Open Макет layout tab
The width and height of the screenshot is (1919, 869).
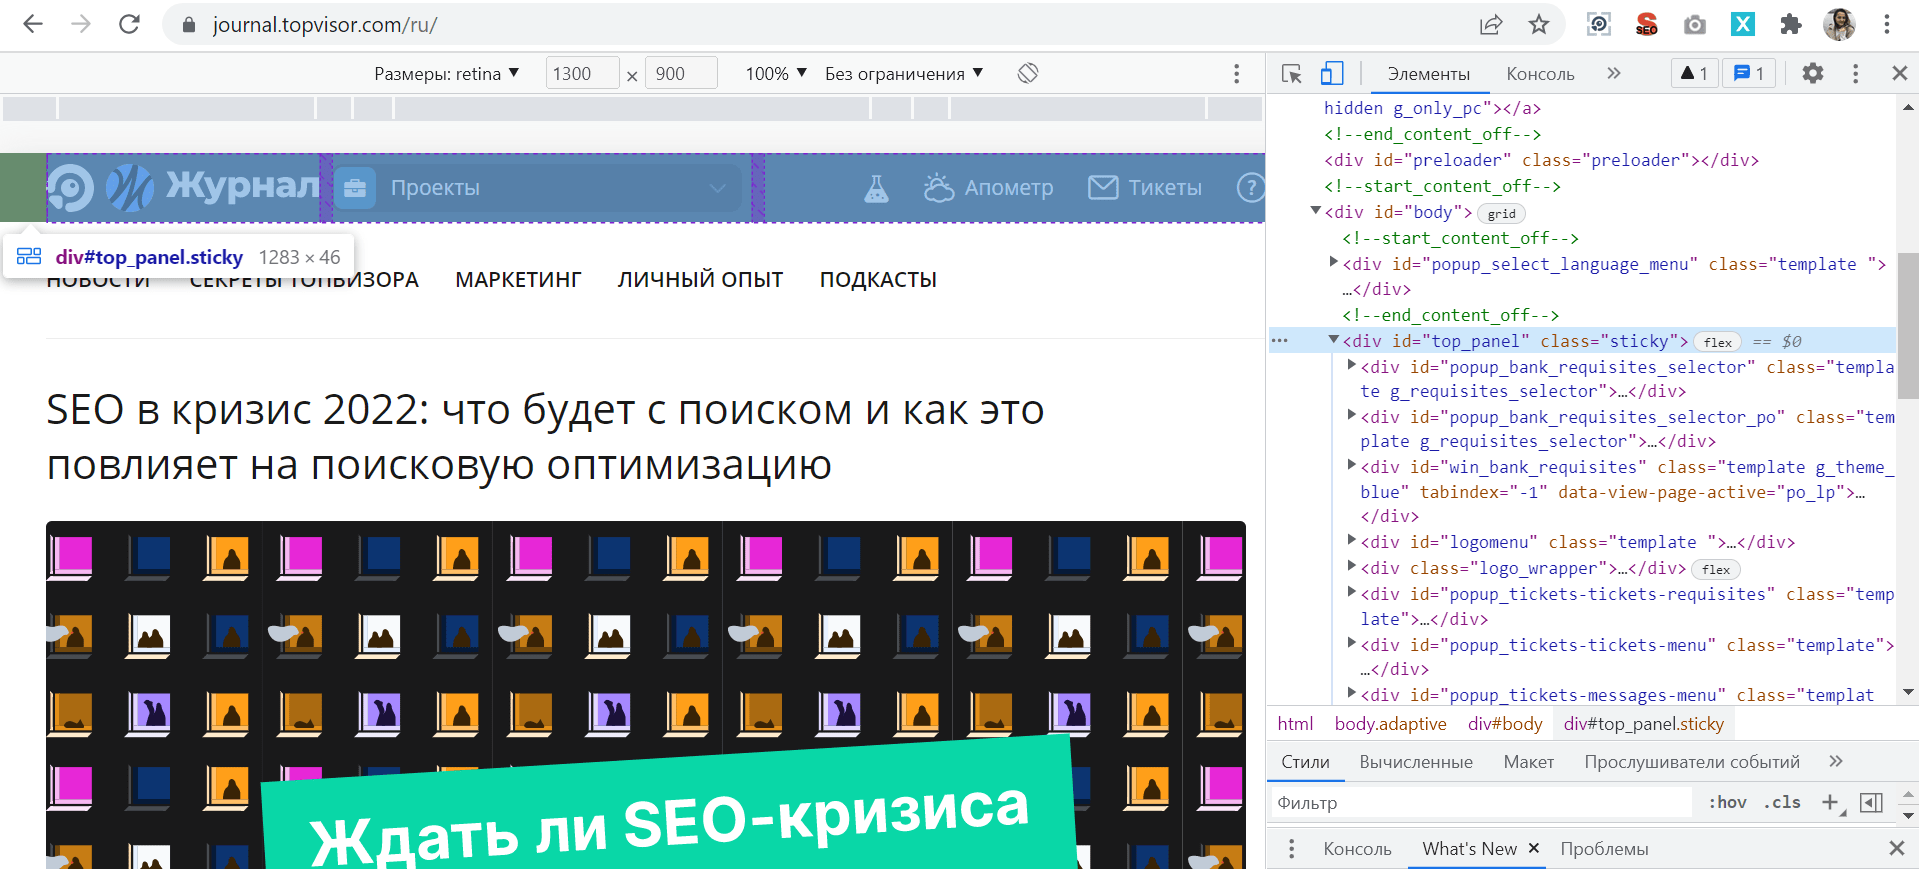click(1528, 761)
